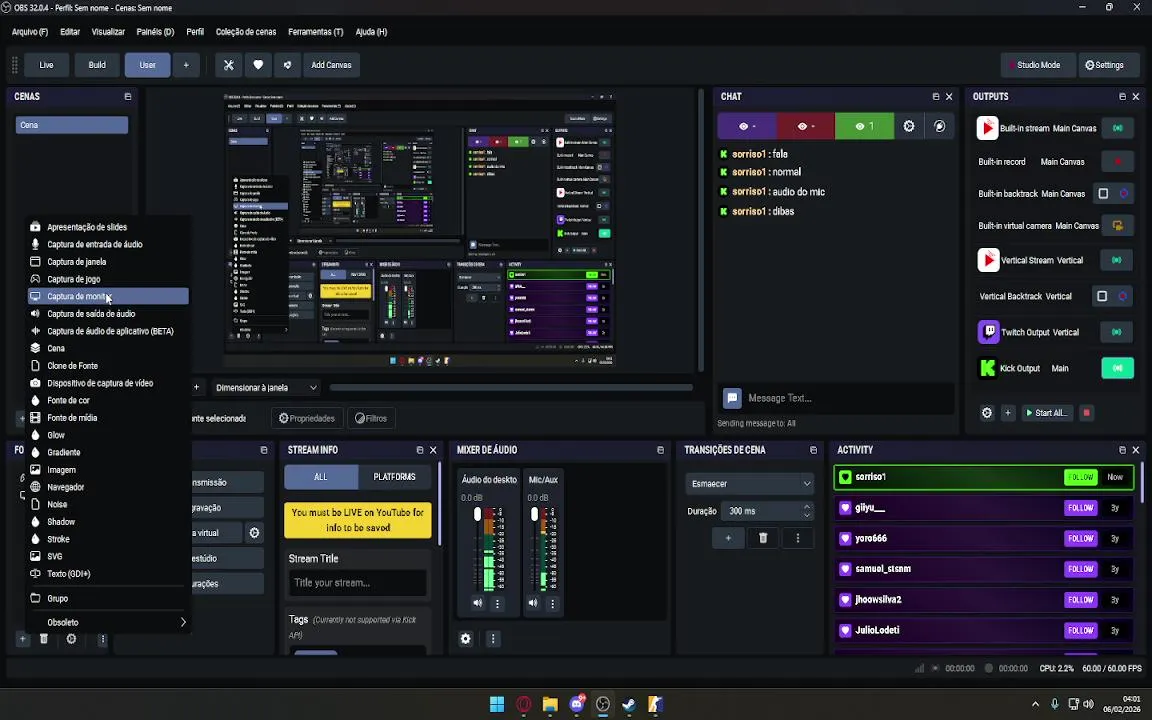Open source properties gear at bottom left
The width and height of the screenshot is (1152, 720).
tap(71, 639)
